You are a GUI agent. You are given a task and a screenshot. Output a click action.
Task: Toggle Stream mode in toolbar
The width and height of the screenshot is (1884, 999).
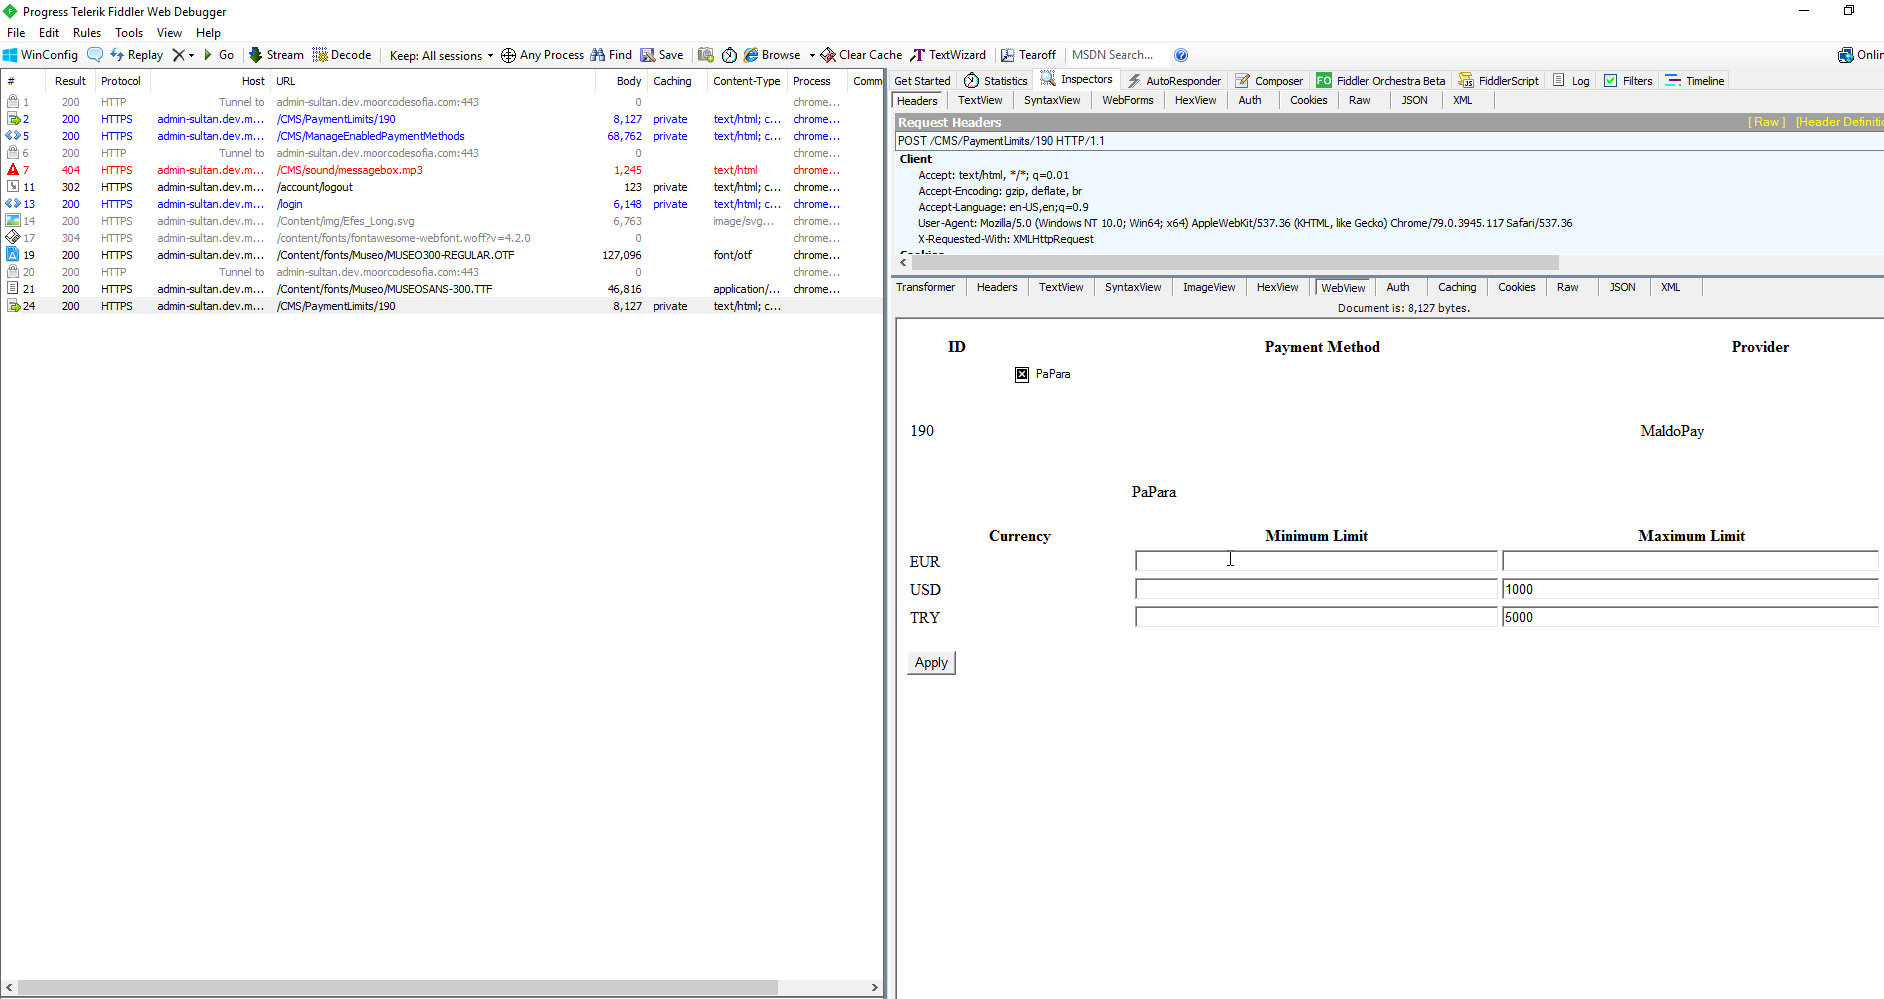point(276,55)
